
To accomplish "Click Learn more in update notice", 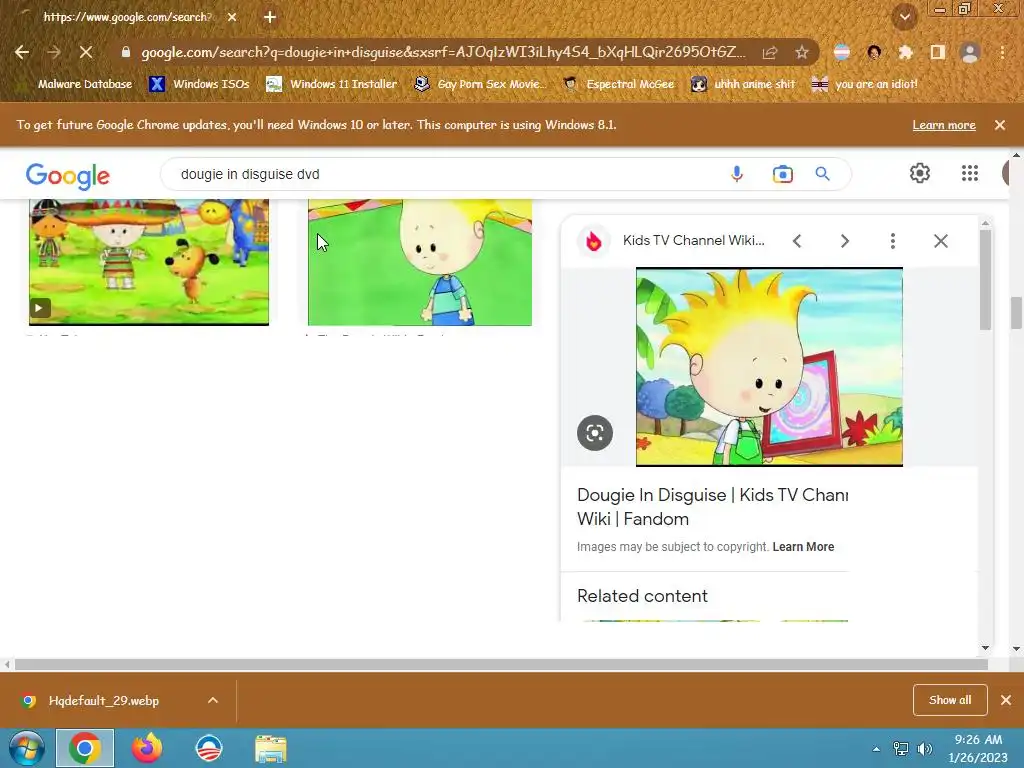I will coord(944,125).
